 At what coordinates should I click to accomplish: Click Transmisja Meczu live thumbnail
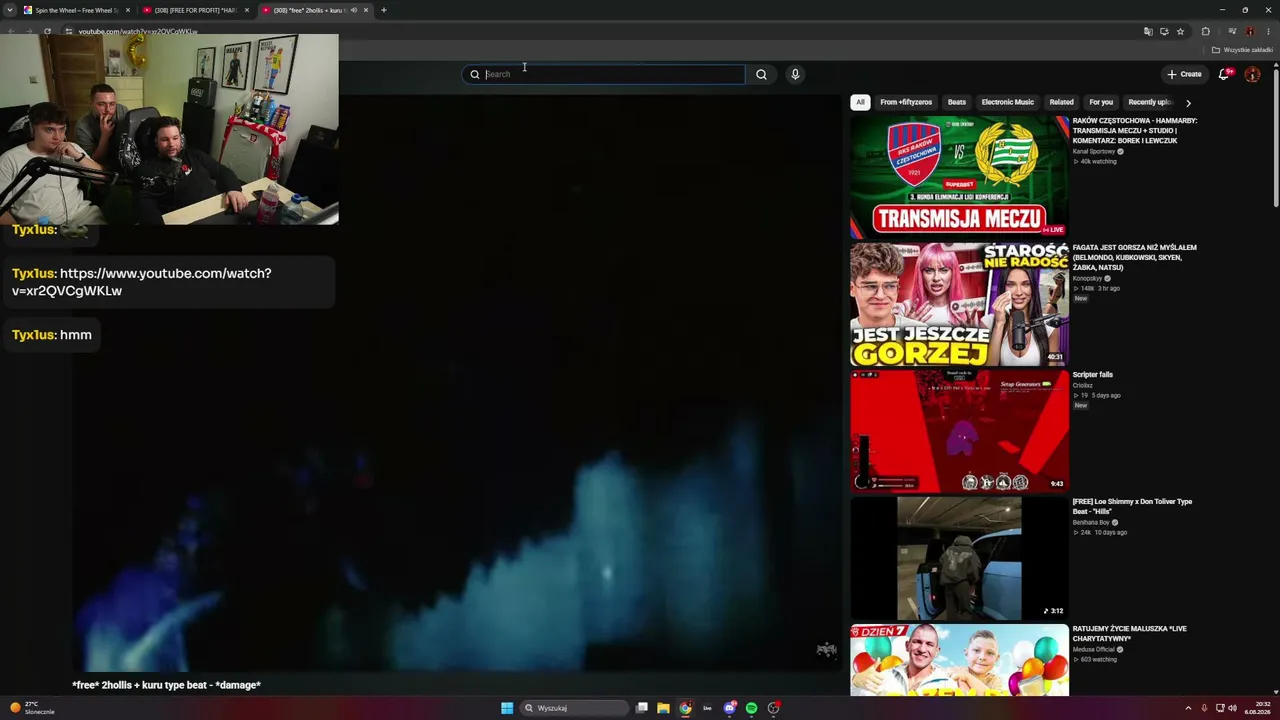coord(959,177)
